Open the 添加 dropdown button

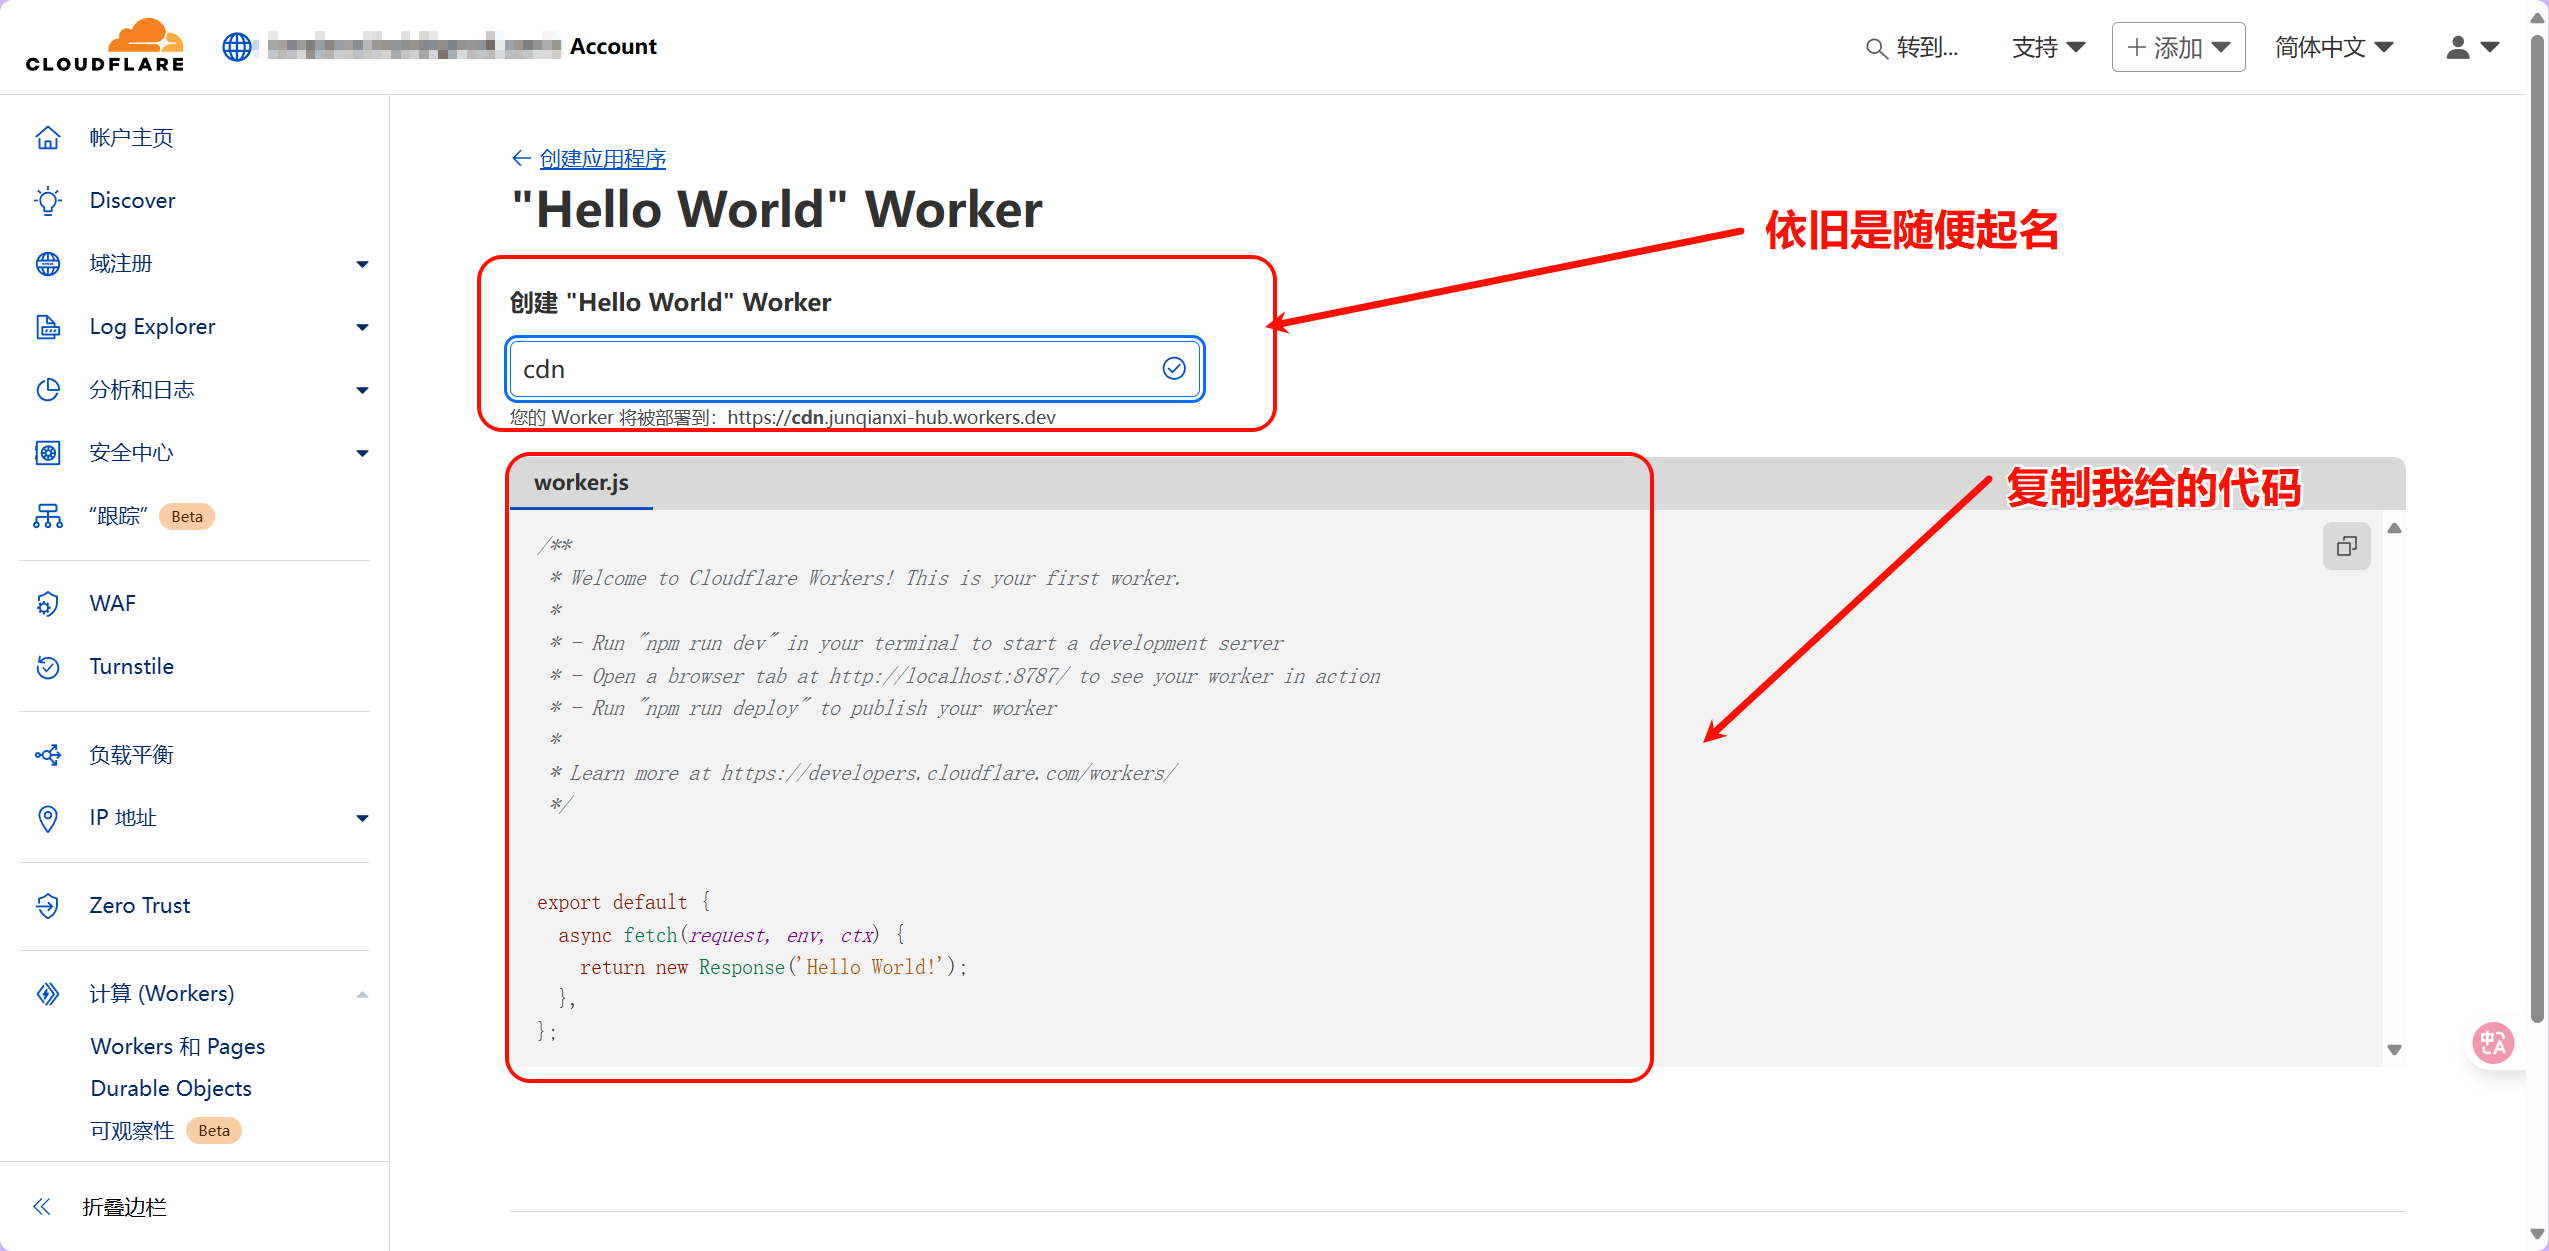coord(2178,47)
